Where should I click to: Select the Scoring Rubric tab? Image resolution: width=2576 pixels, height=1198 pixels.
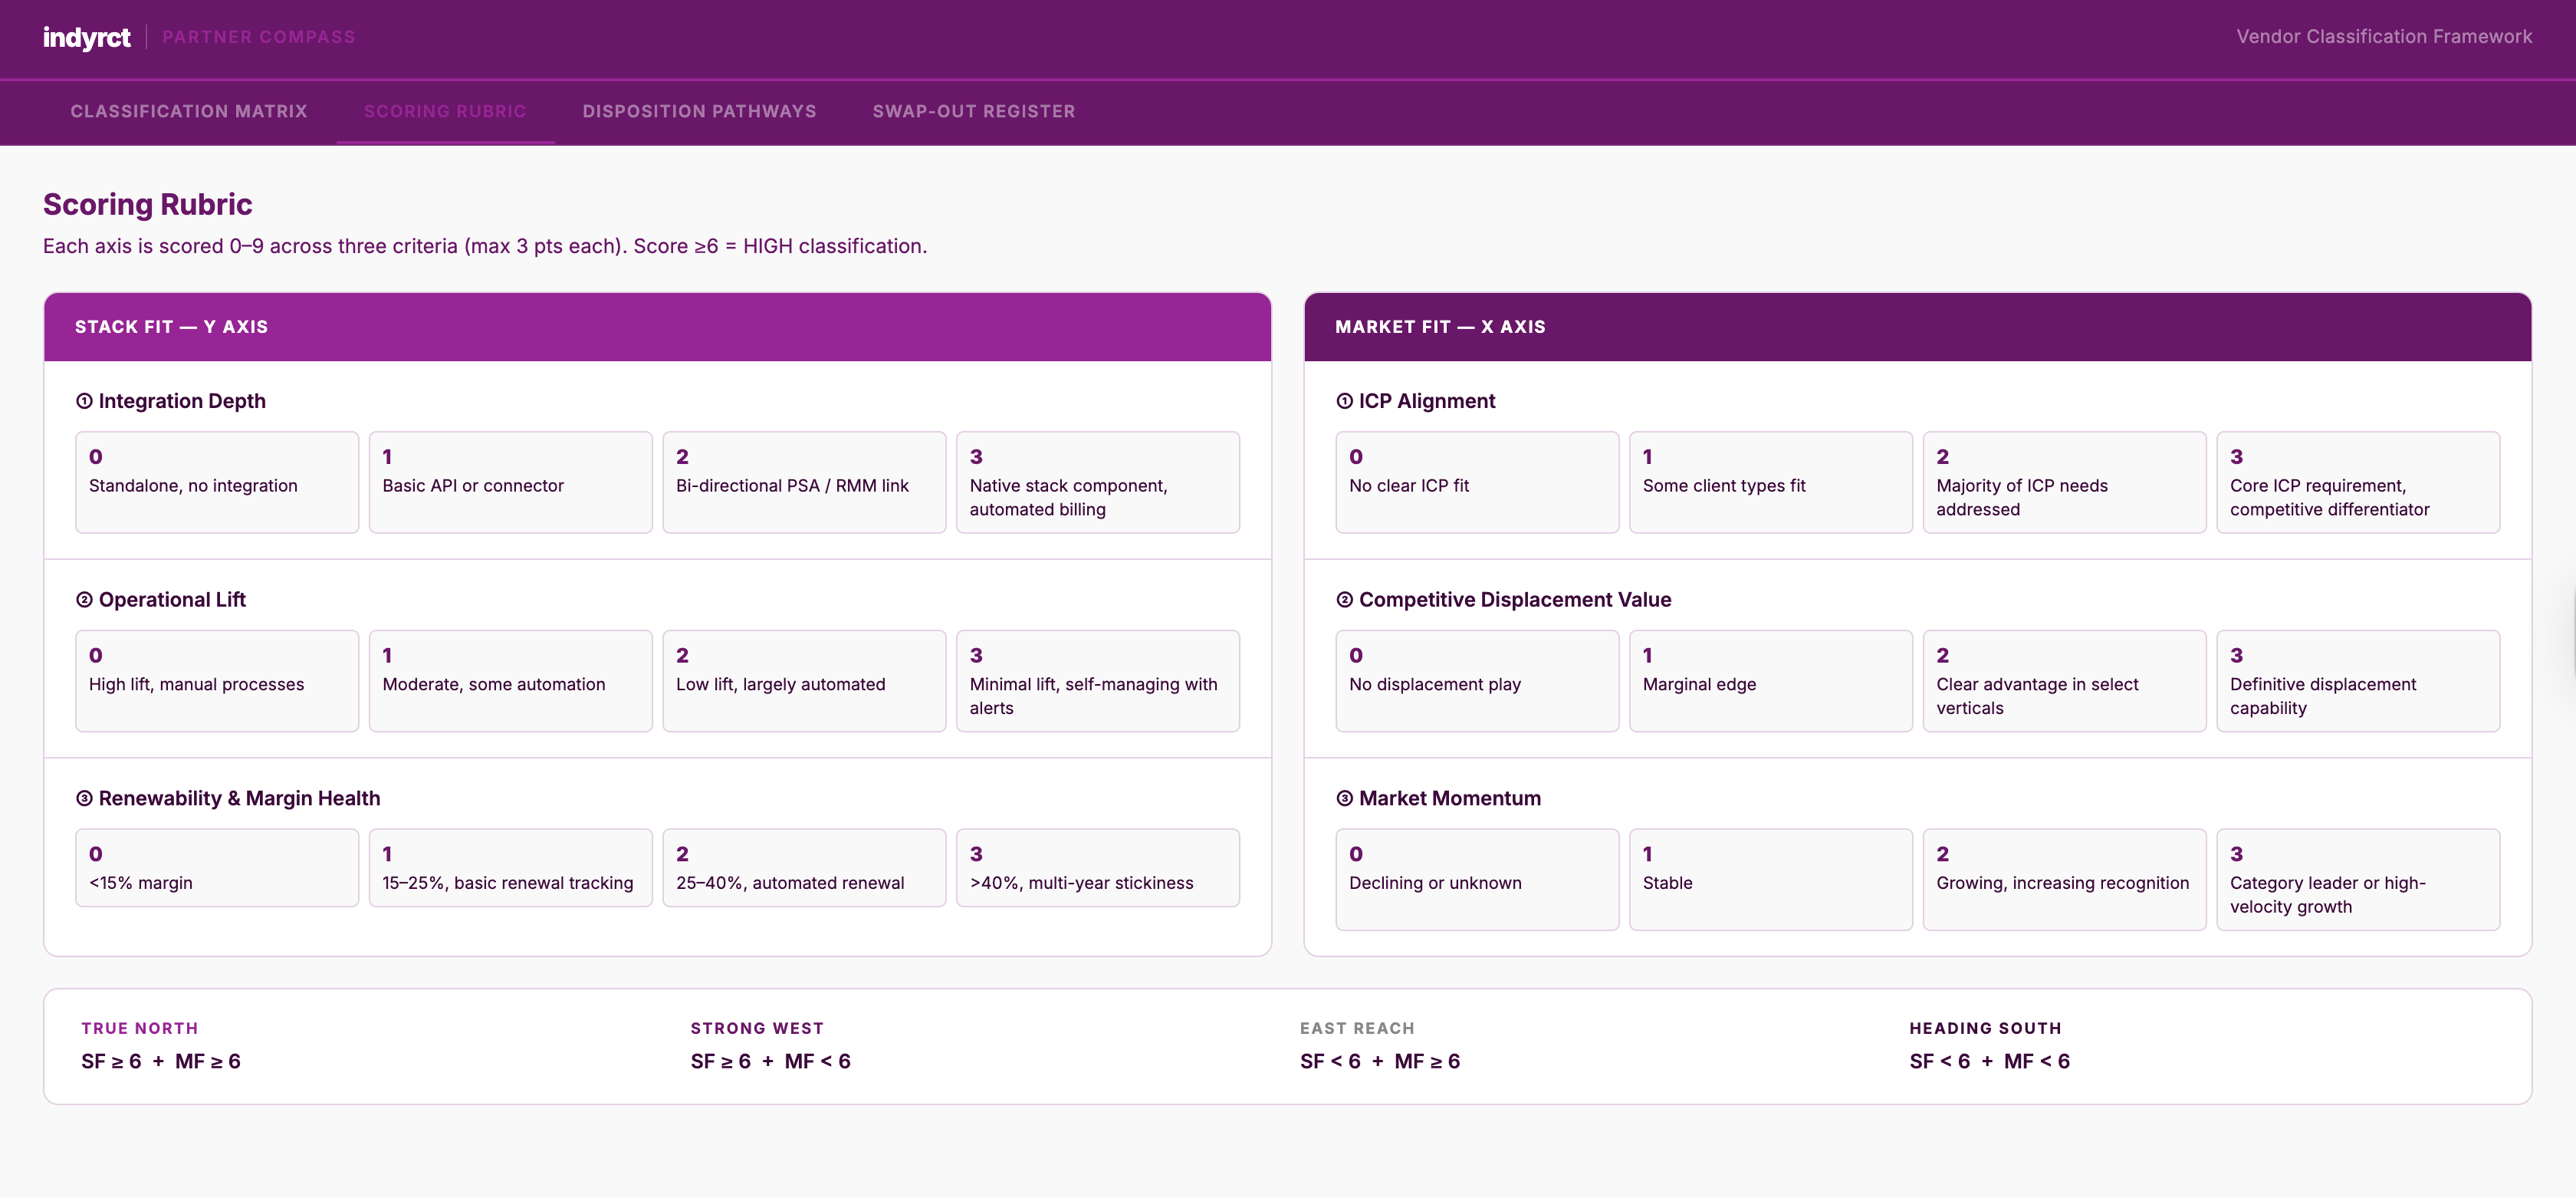point(445,111)
